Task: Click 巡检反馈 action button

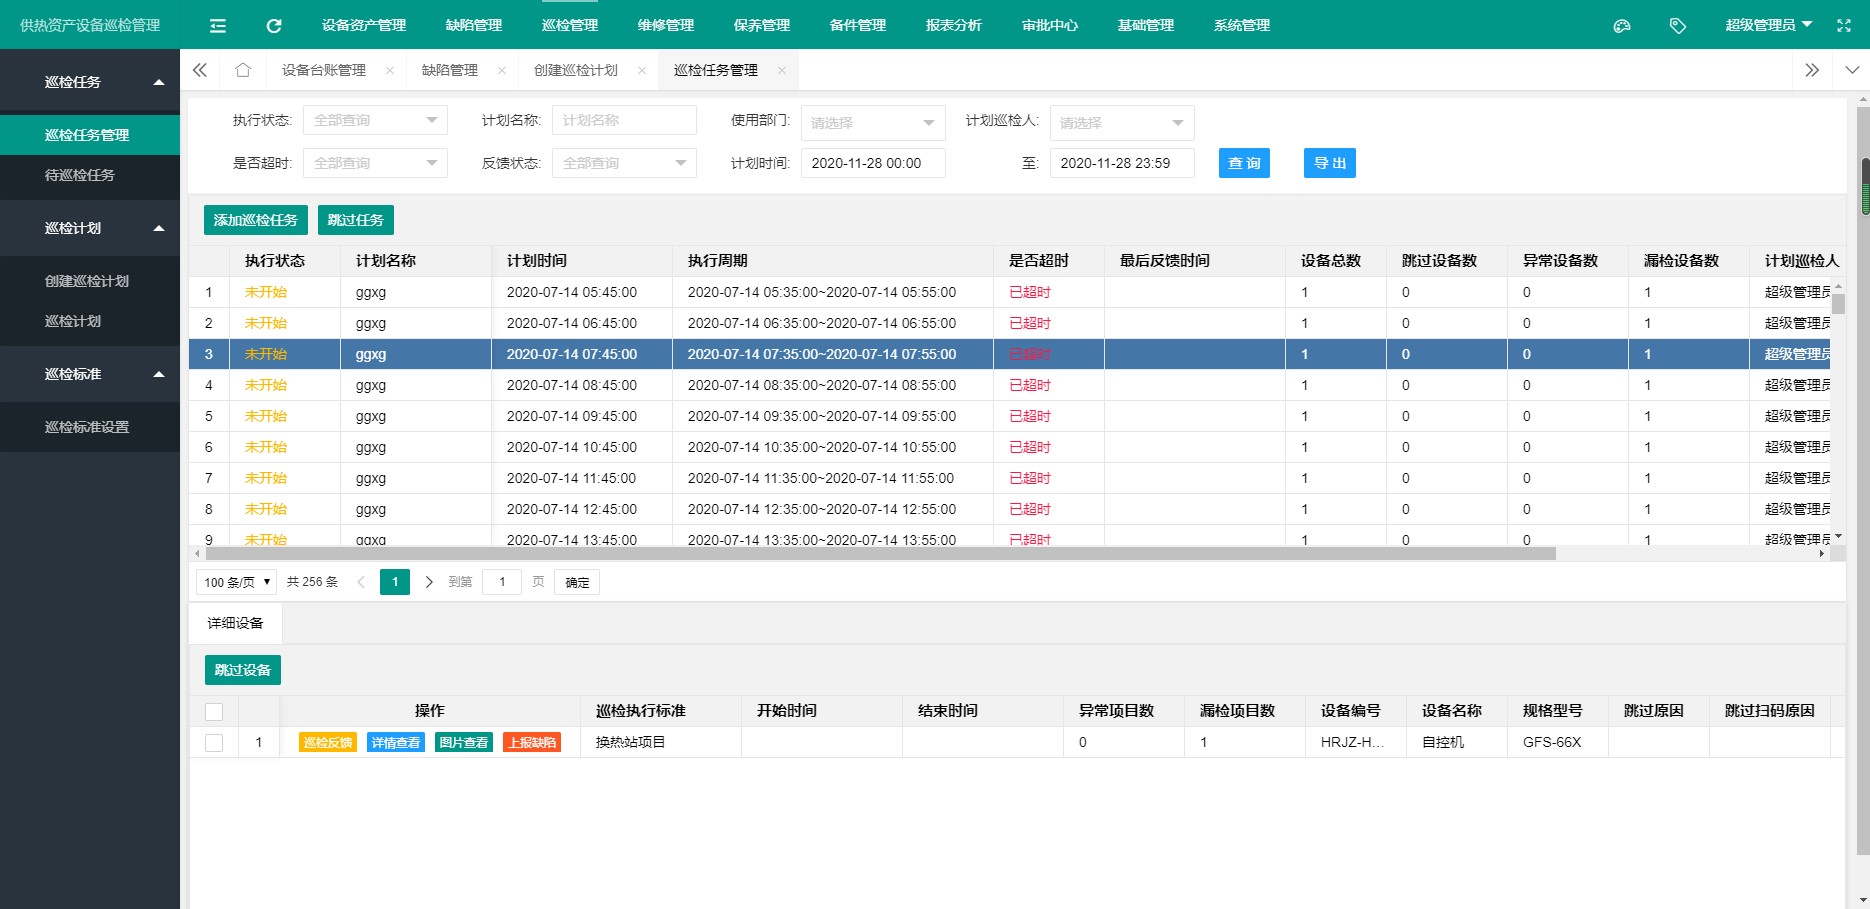Action: 328,742
